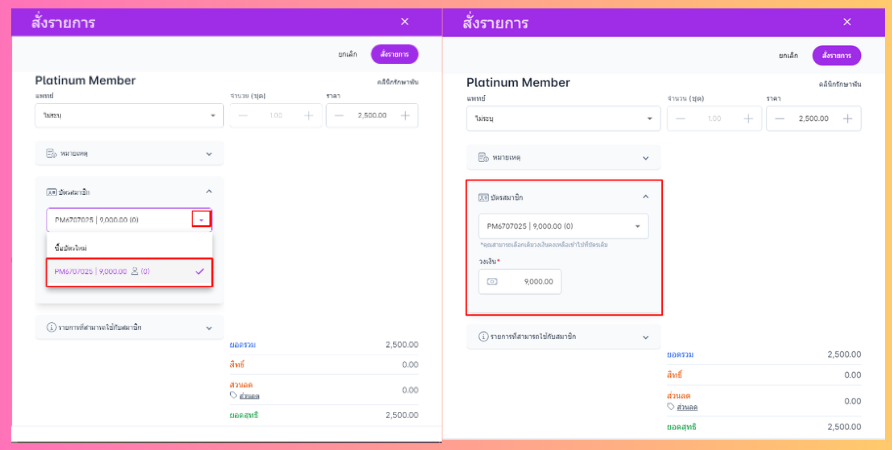Image resolution: width=892 pixels, height=450 pixels.
Task: Click the หมายเหตุ note icon in the right dialog
Action: click(483, 158)
